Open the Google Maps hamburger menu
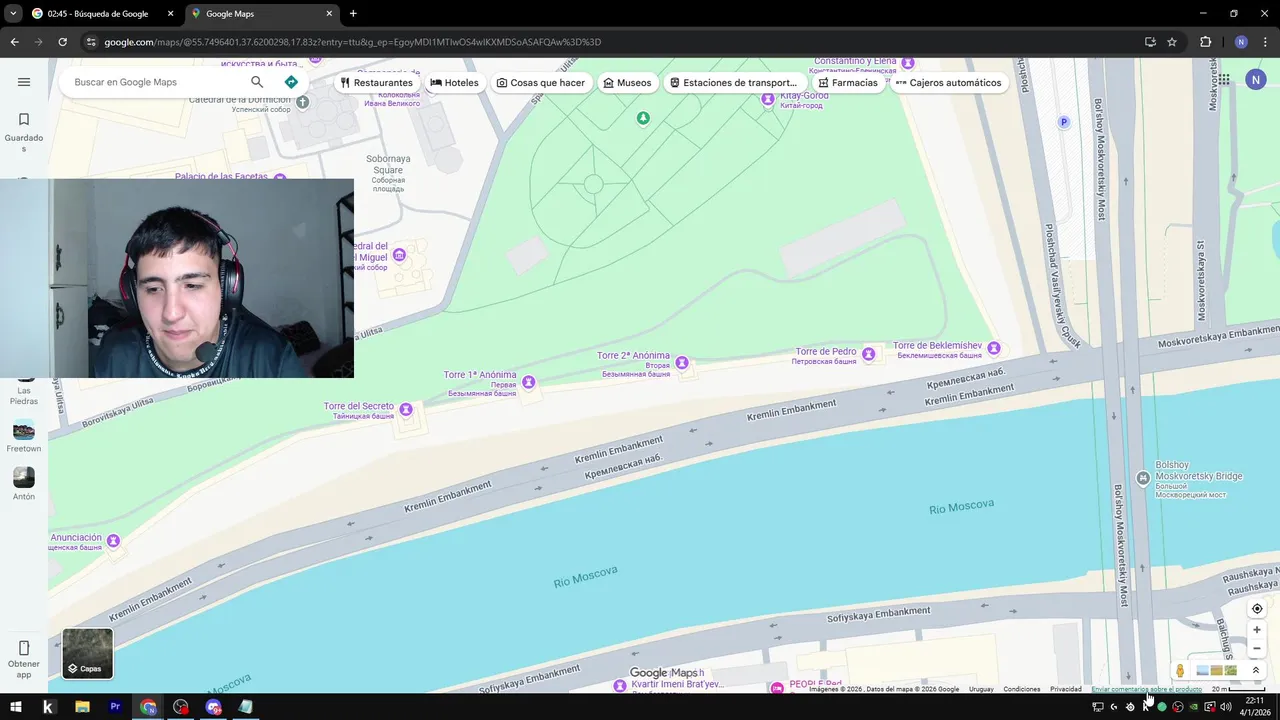The height and width of the screenshot is (720, 1280). 24,82
